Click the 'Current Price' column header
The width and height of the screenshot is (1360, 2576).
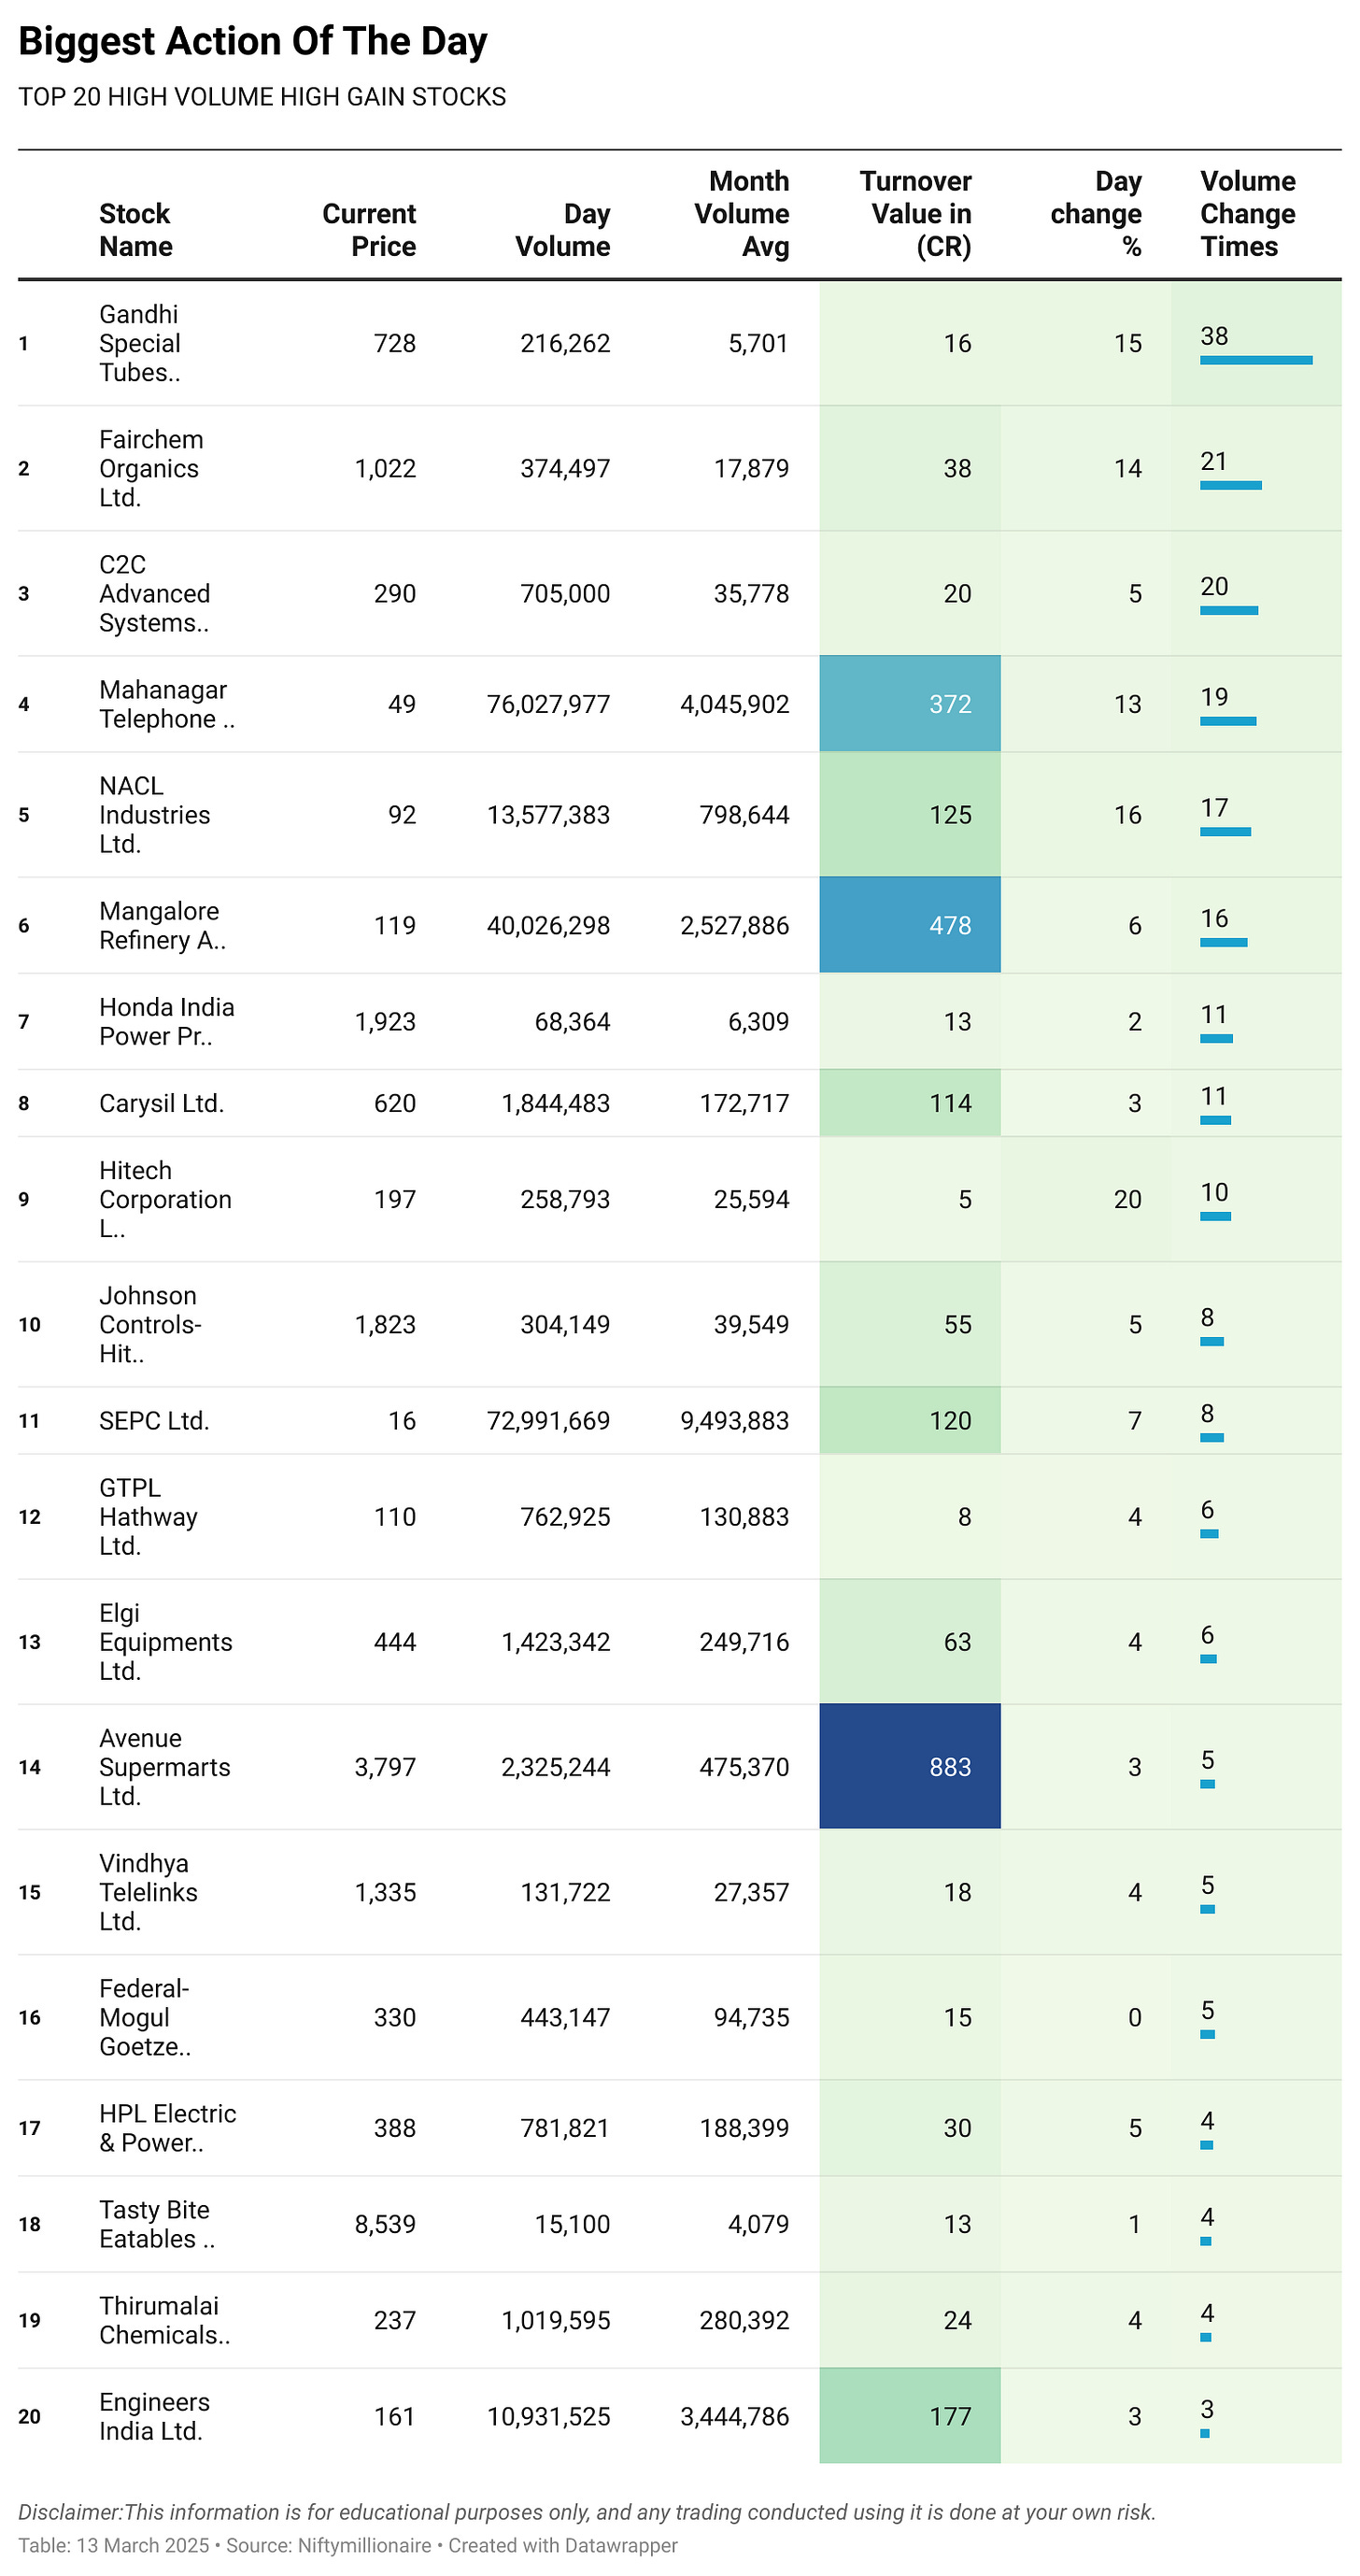(369, 230)
